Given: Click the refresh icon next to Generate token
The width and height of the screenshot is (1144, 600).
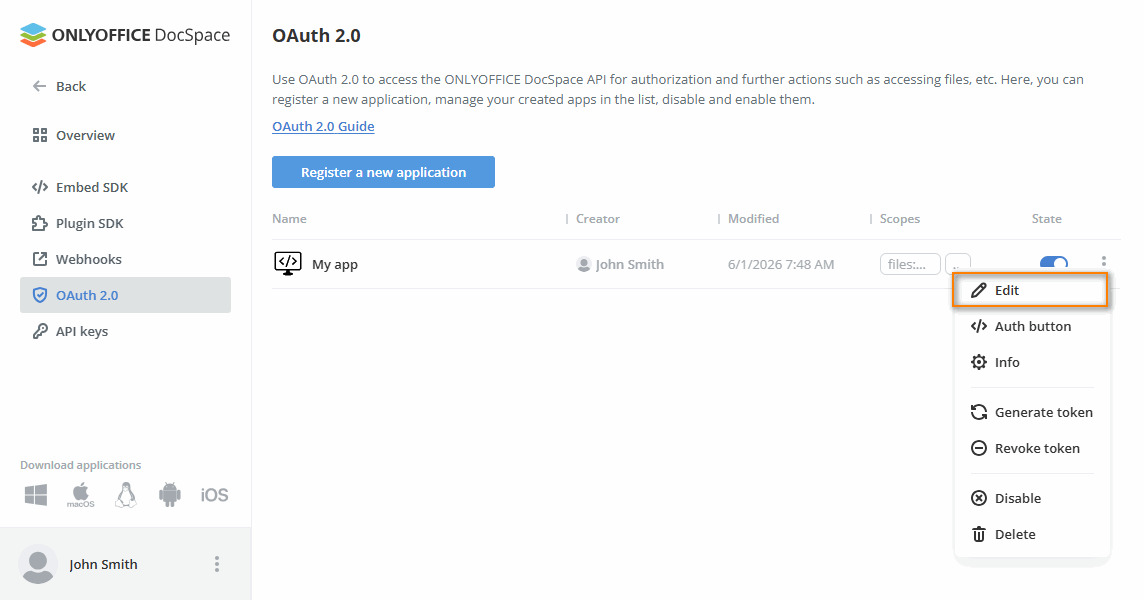Looking at the screenshot, I should [978, 412].
